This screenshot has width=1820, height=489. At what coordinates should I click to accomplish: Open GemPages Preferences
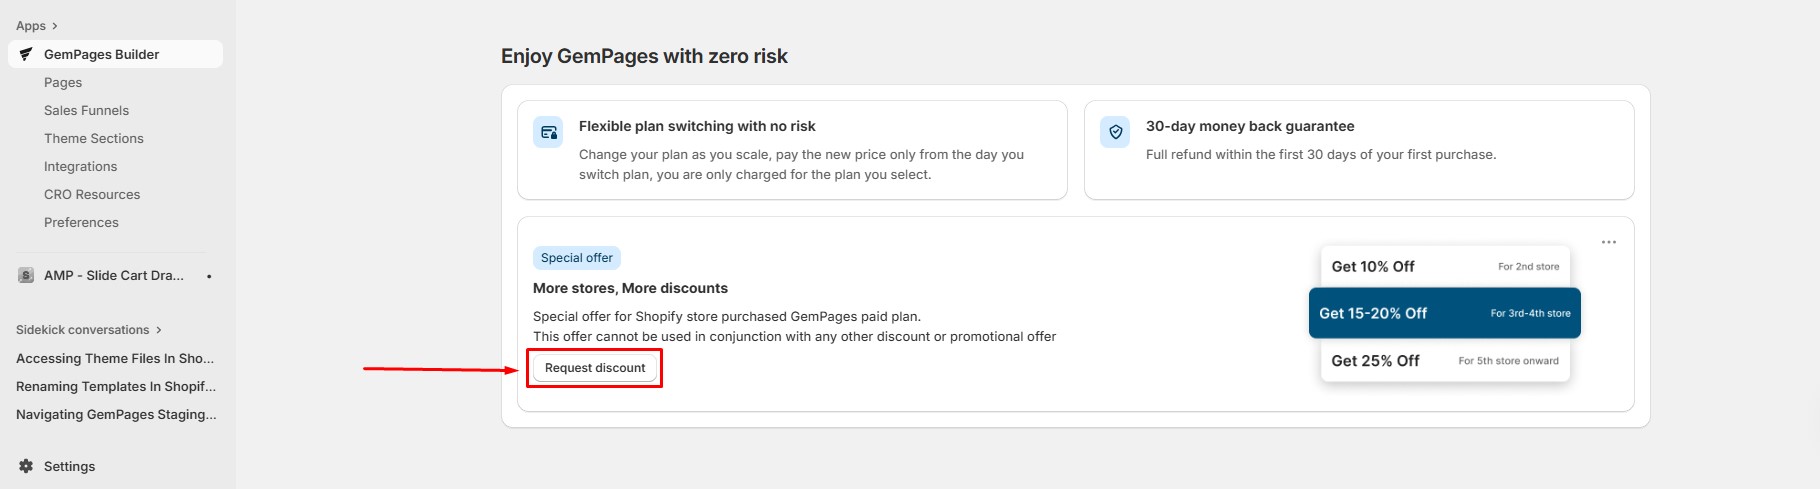coord(81,222)
